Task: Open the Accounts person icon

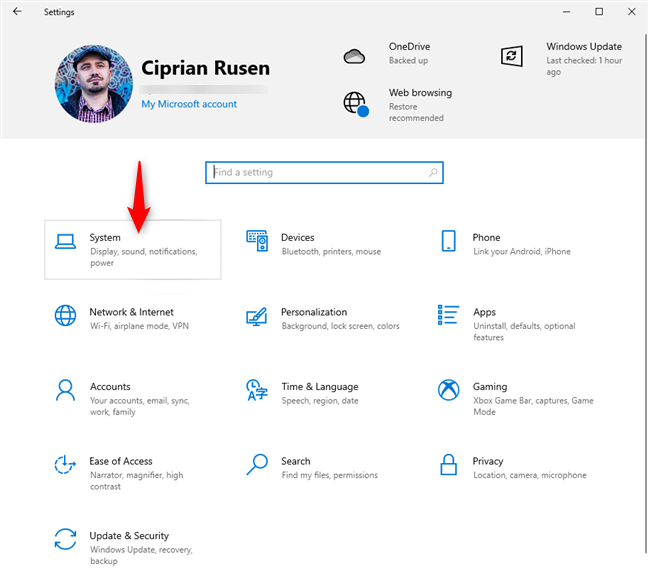Action: coord(66,390)
